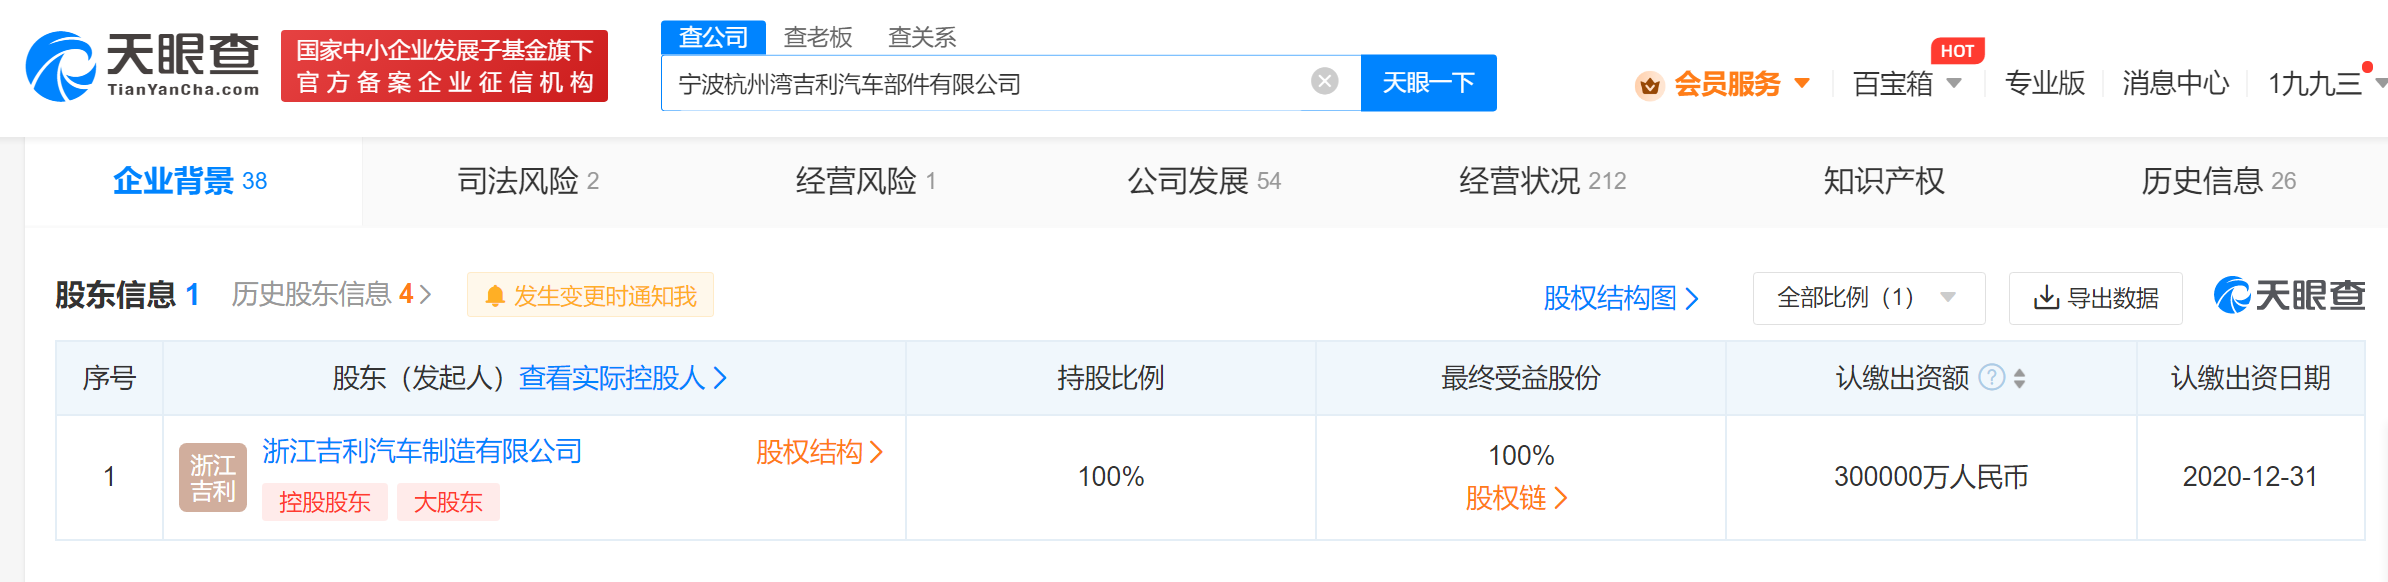Open the 认缴出资额 help question mark

point(1992,378)
